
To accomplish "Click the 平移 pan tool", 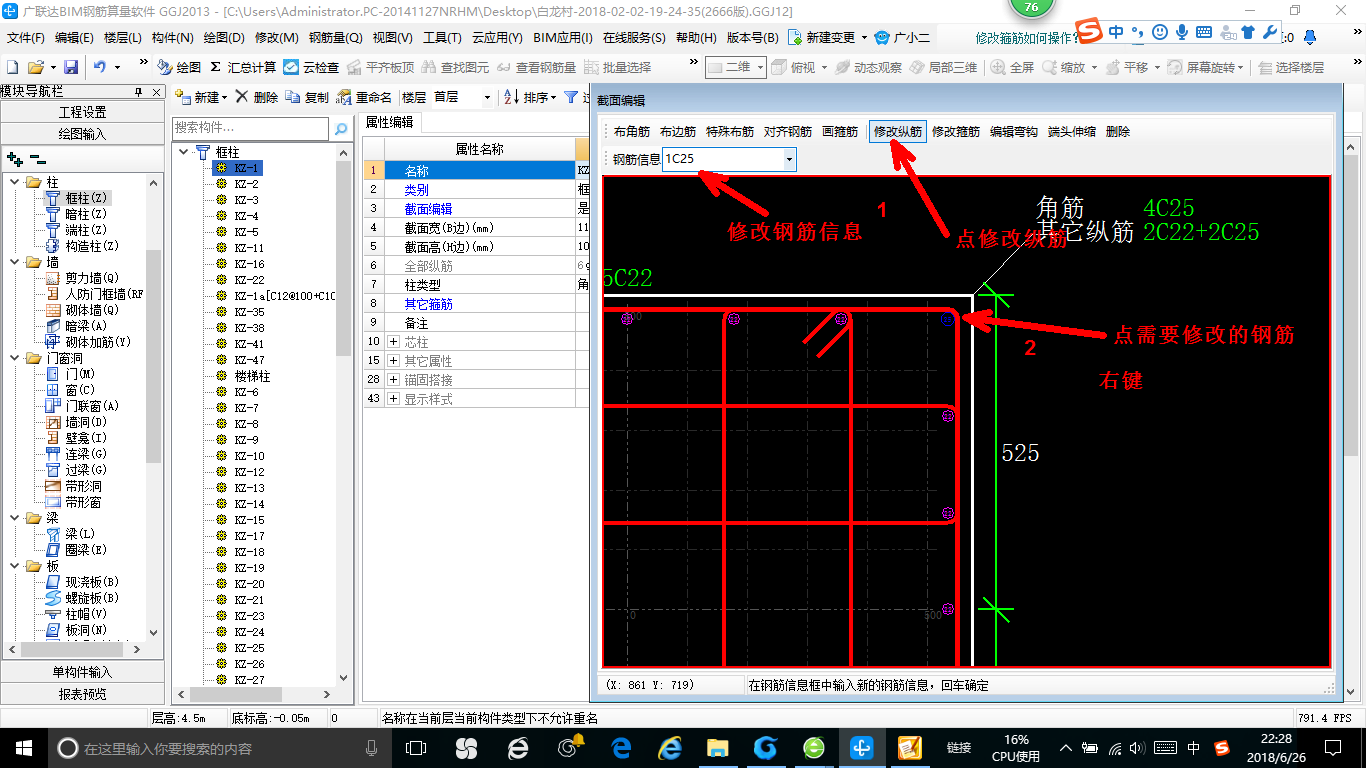I will click(1127, 67).
